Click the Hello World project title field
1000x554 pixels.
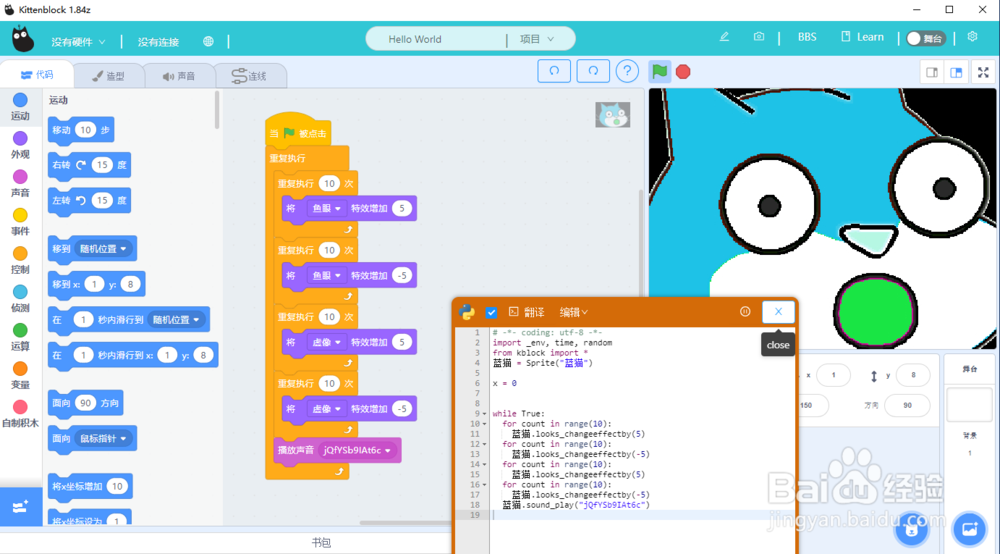point(437,39)
